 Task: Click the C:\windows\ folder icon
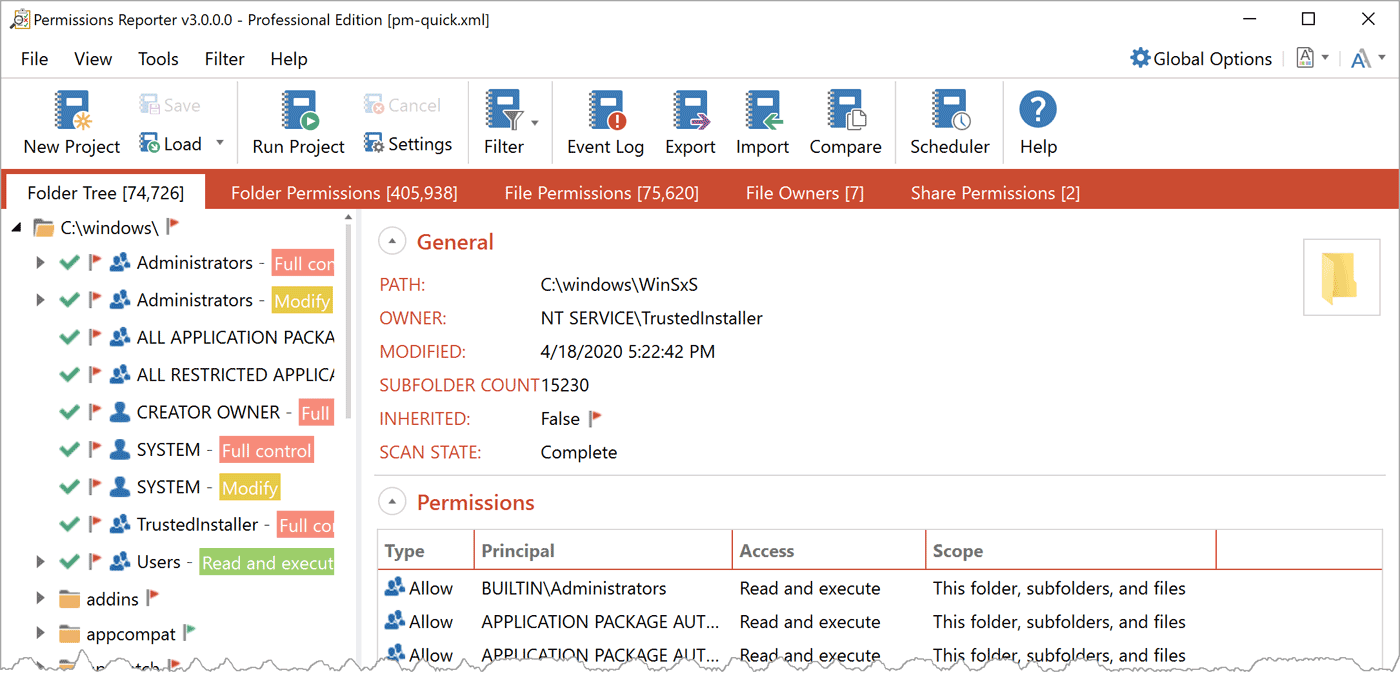43,228
